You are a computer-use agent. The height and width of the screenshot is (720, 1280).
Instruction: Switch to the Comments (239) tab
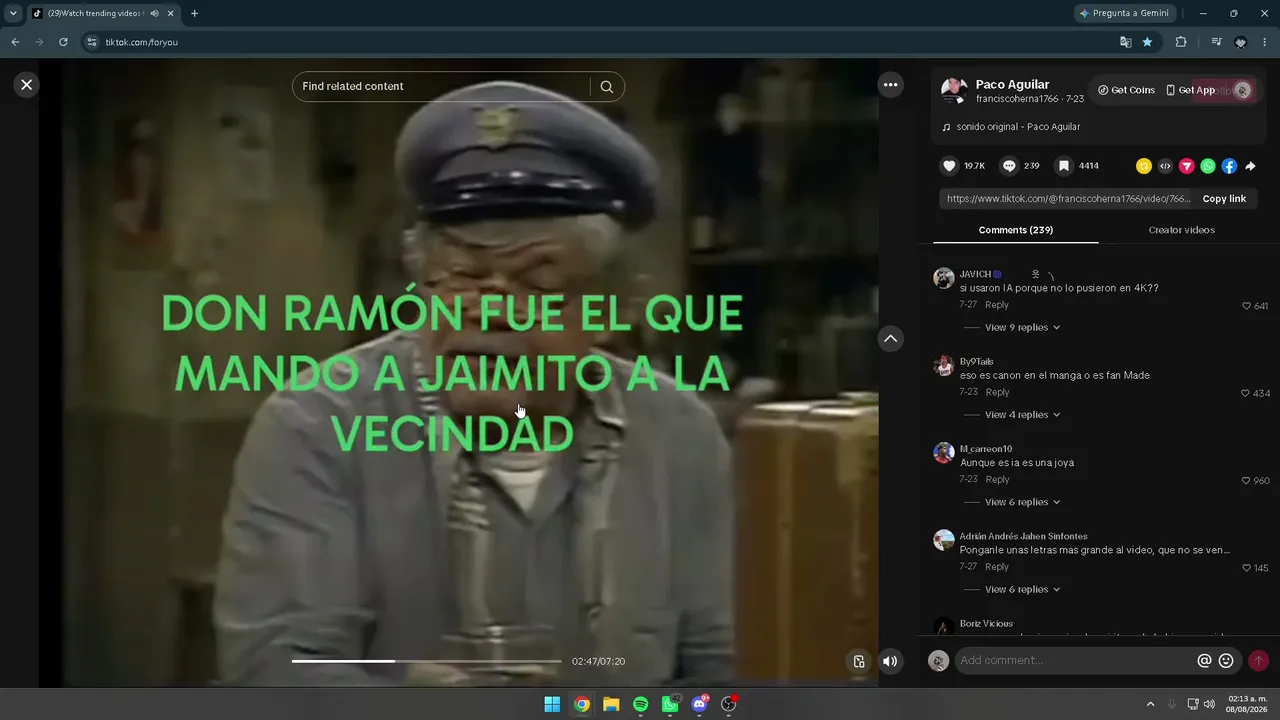[1015, 230]
